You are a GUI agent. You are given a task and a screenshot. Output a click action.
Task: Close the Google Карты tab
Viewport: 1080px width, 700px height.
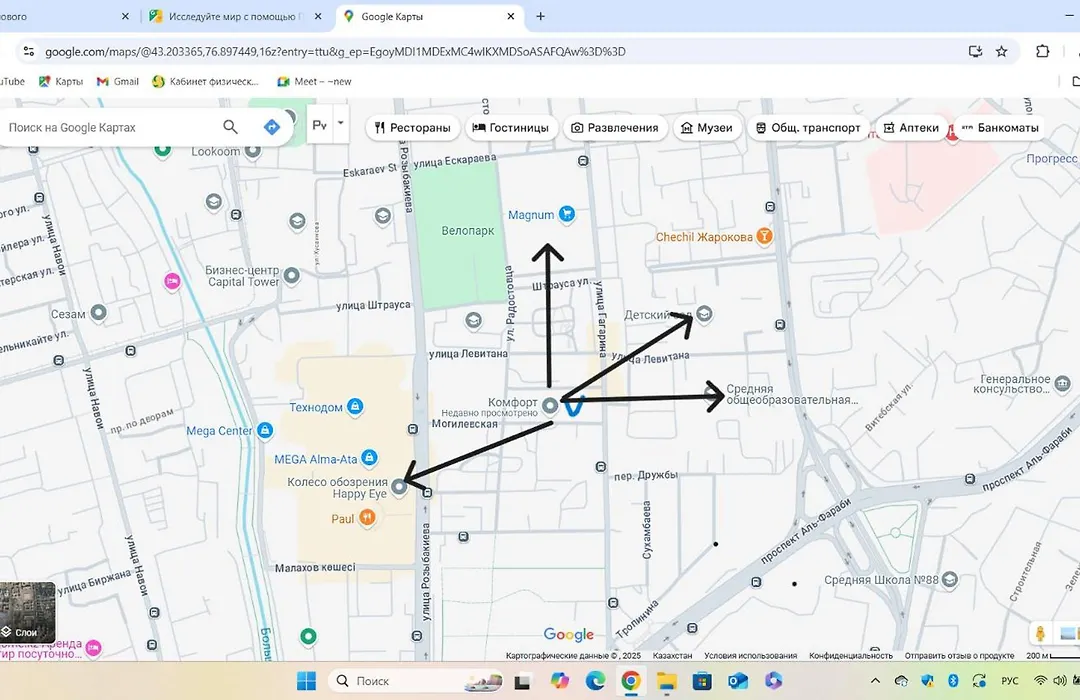[x=510, y=16]
